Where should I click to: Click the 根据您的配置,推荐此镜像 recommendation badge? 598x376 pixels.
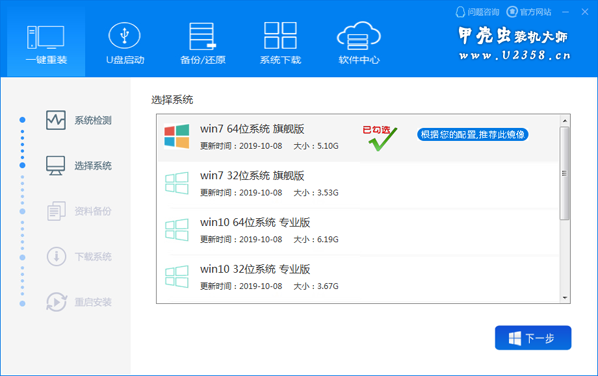[x=473, y=135]
